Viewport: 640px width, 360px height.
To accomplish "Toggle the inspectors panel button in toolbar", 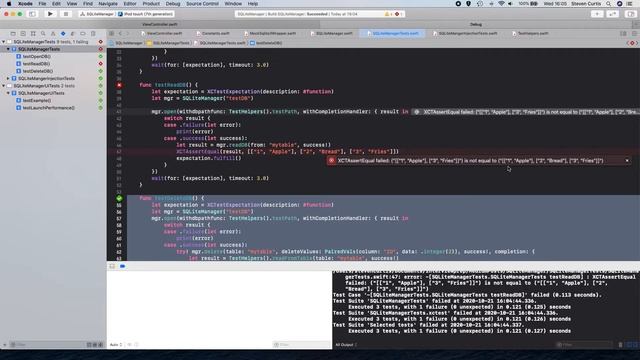I will tap(631, 14).
